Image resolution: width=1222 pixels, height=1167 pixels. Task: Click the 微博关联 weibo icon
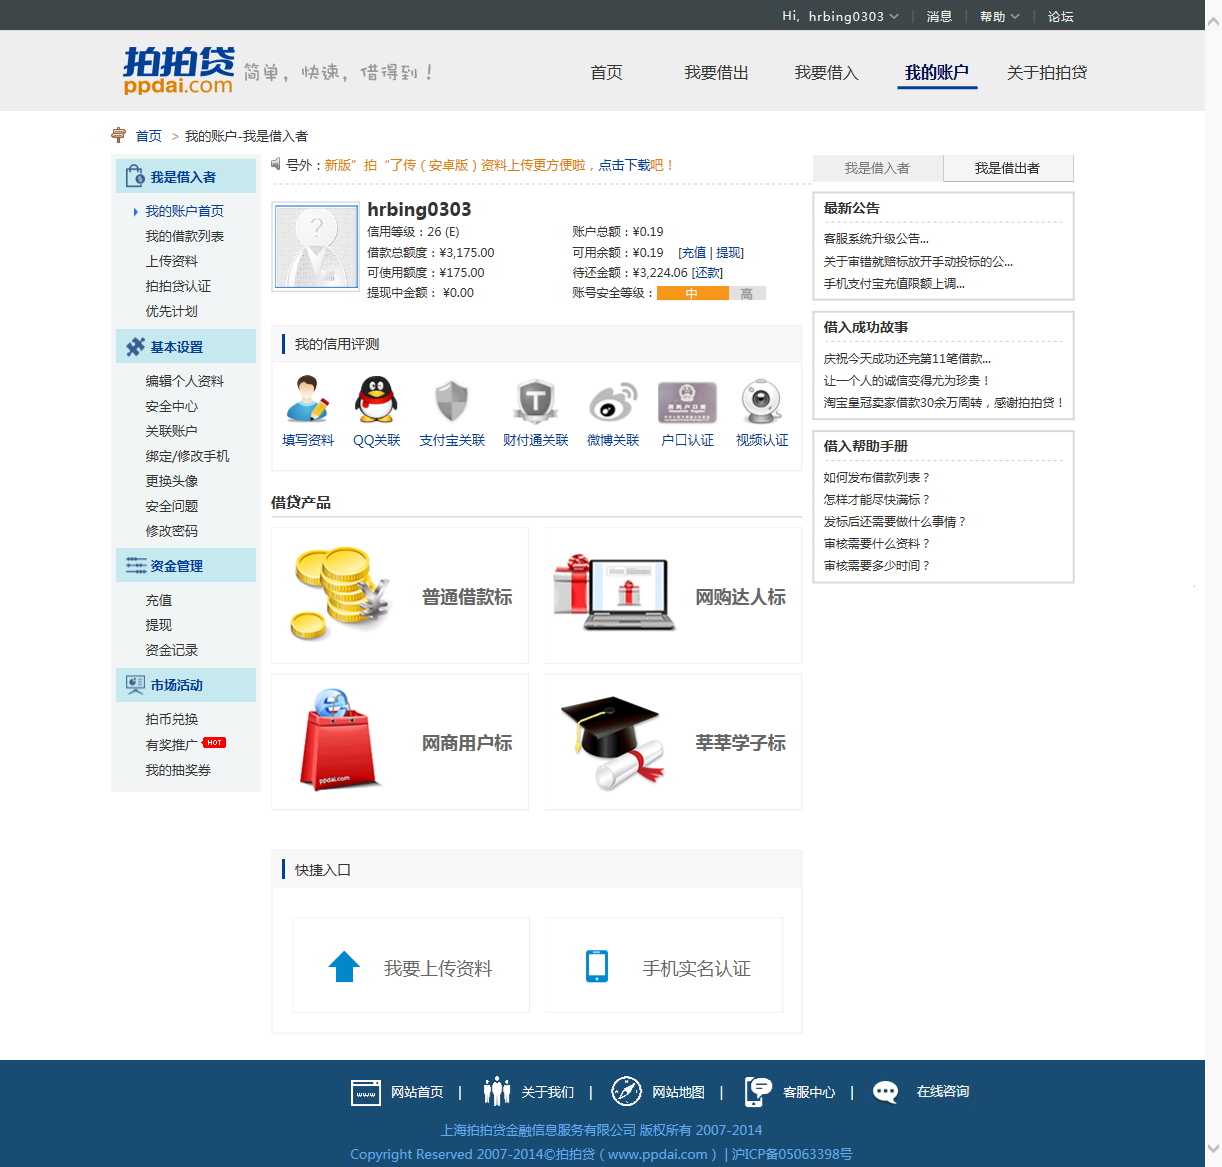pos(613,401)
